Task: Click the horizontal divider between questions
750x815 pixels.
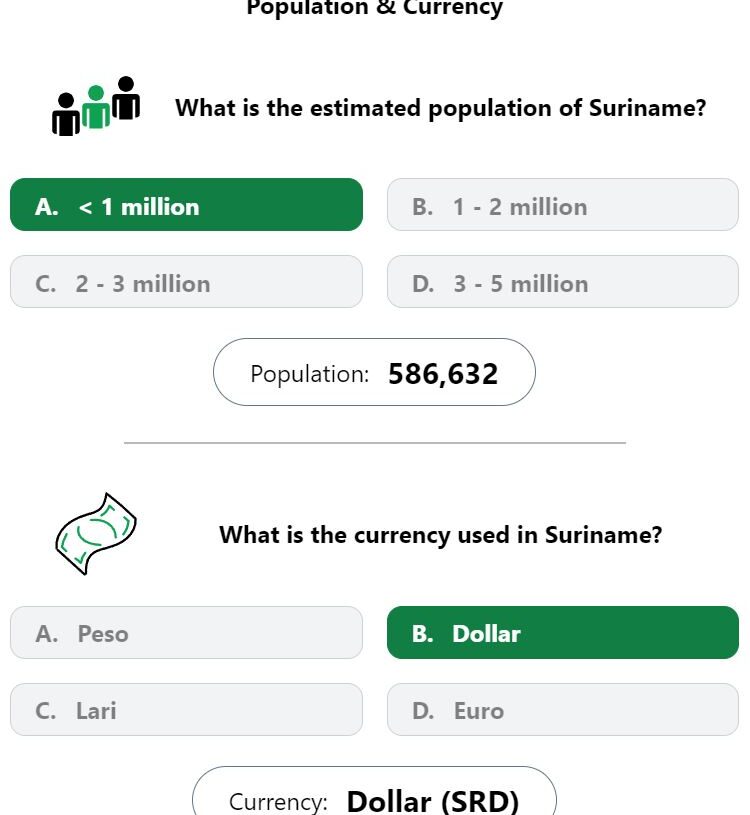Action: (x=375, y=443)
